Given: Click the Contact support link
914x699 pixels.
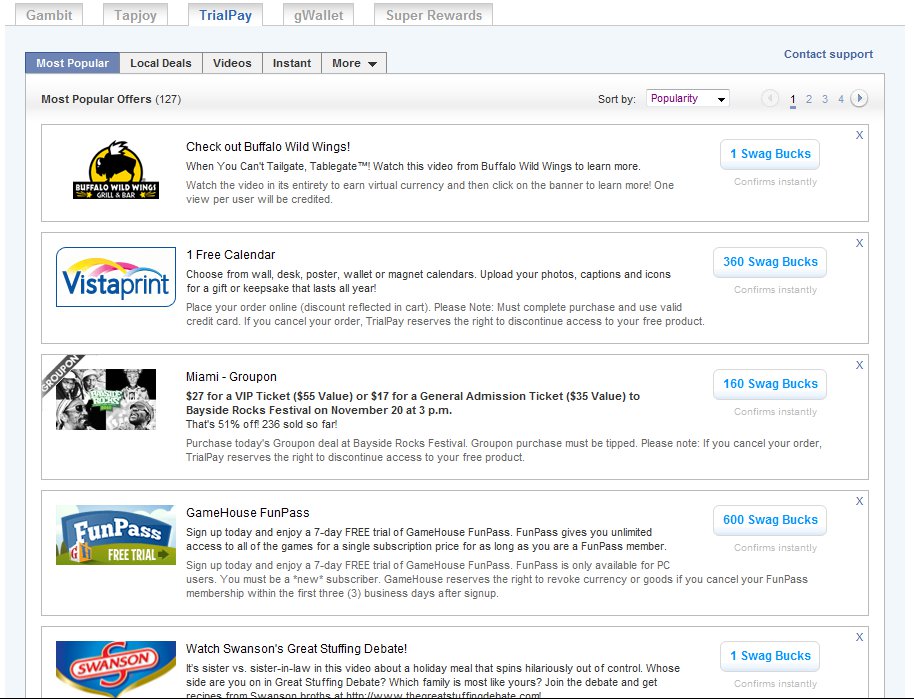Looking at the screenshot, I should tap(828, 54).
